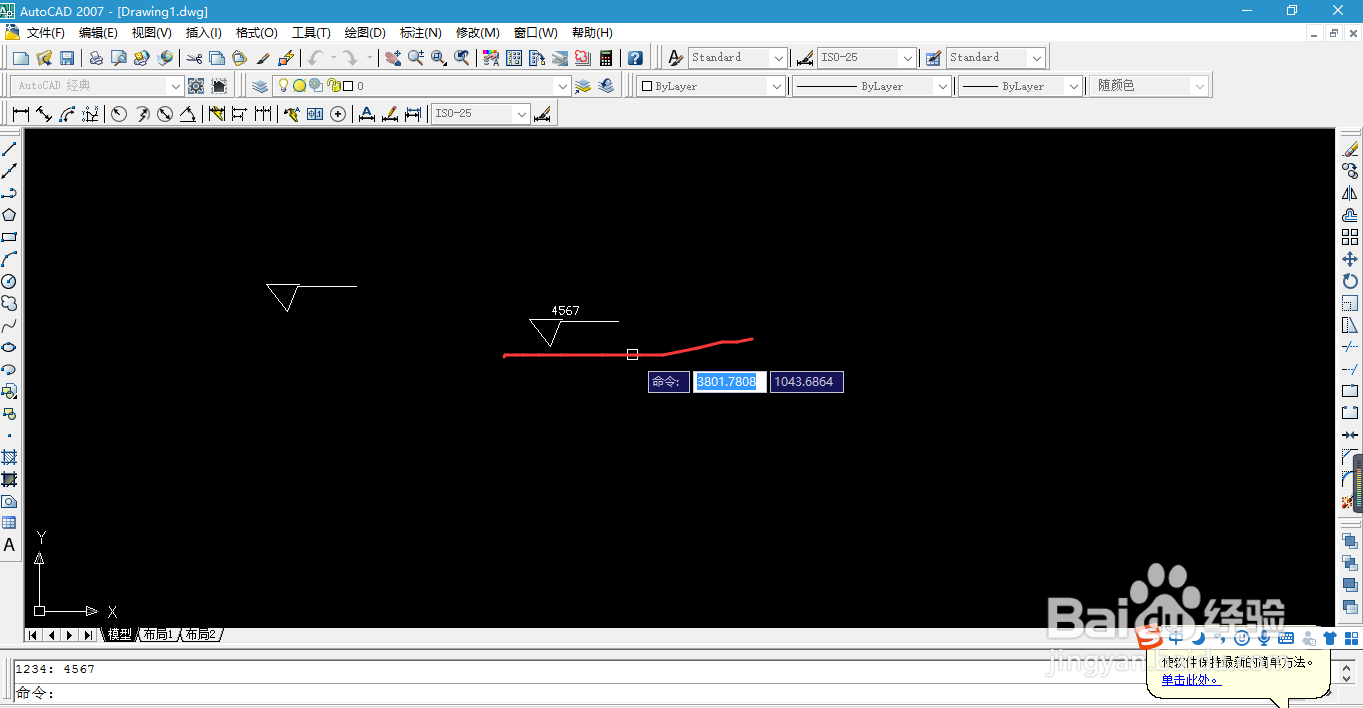Select the Spline tool
Screen dimensions: 1363x708
point(9,325)
